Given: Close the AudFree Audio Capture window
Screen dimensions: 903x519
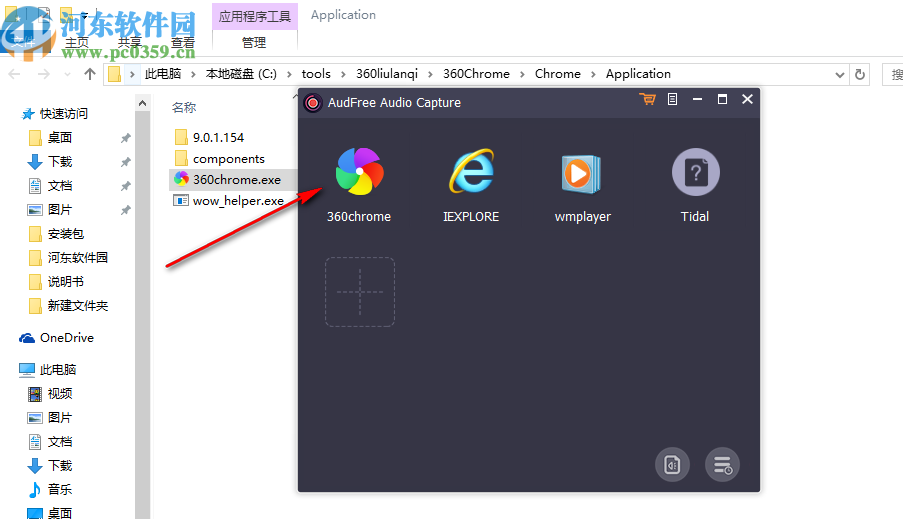Looking at the screenshot, I should (748, 99).
